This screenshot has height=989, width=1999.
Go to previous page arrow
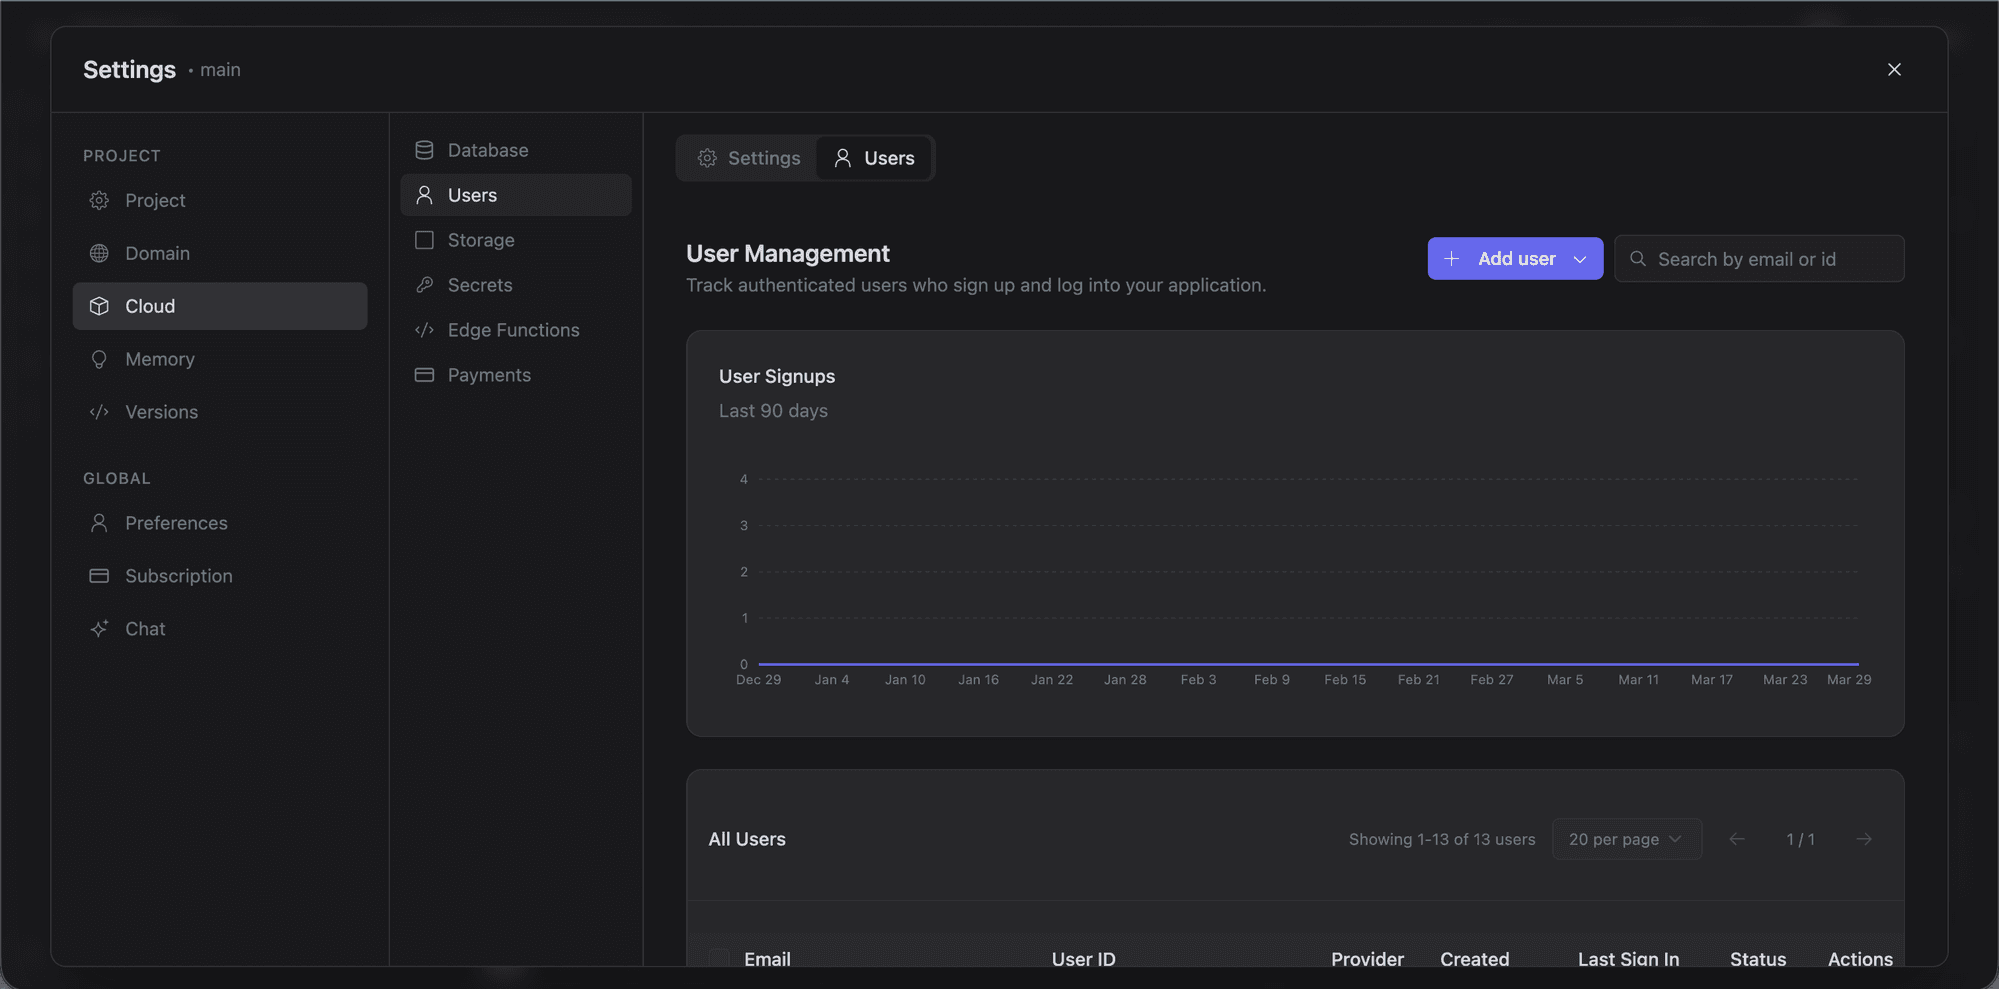coord(1737,839)
